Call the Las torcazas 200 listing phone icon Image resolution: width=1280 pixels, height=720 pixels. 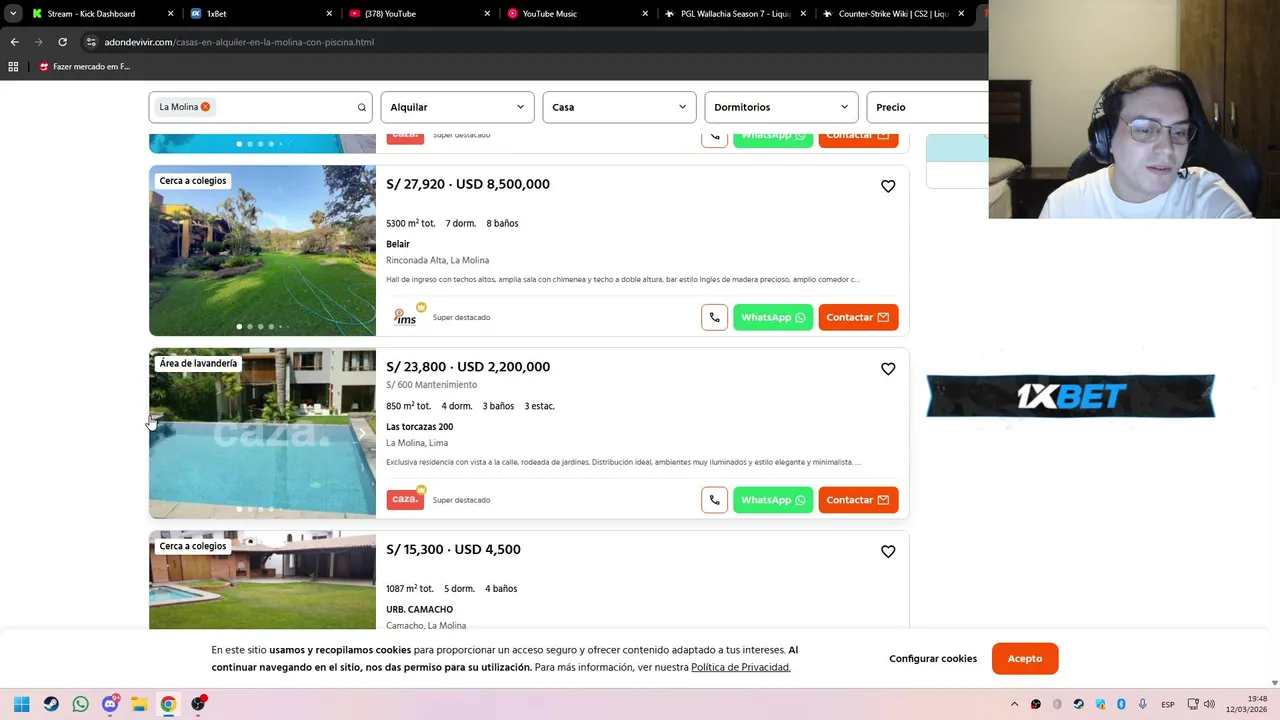coord(714,500)
